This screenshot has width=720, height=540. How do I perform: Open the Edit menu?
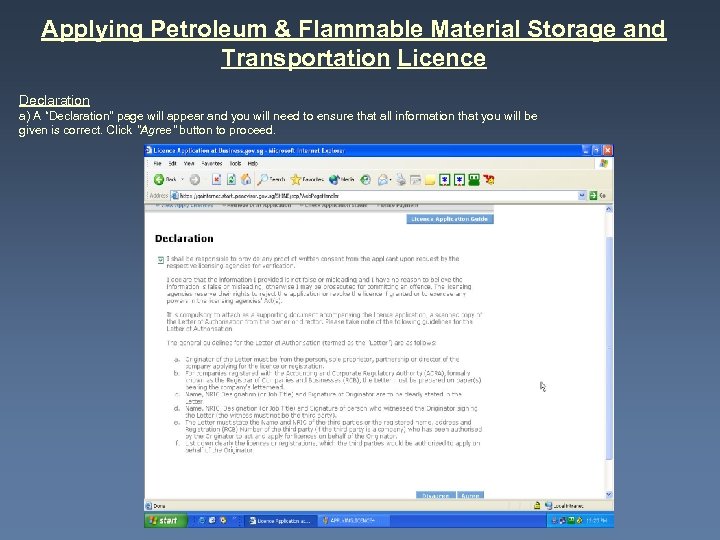[173, 163]
